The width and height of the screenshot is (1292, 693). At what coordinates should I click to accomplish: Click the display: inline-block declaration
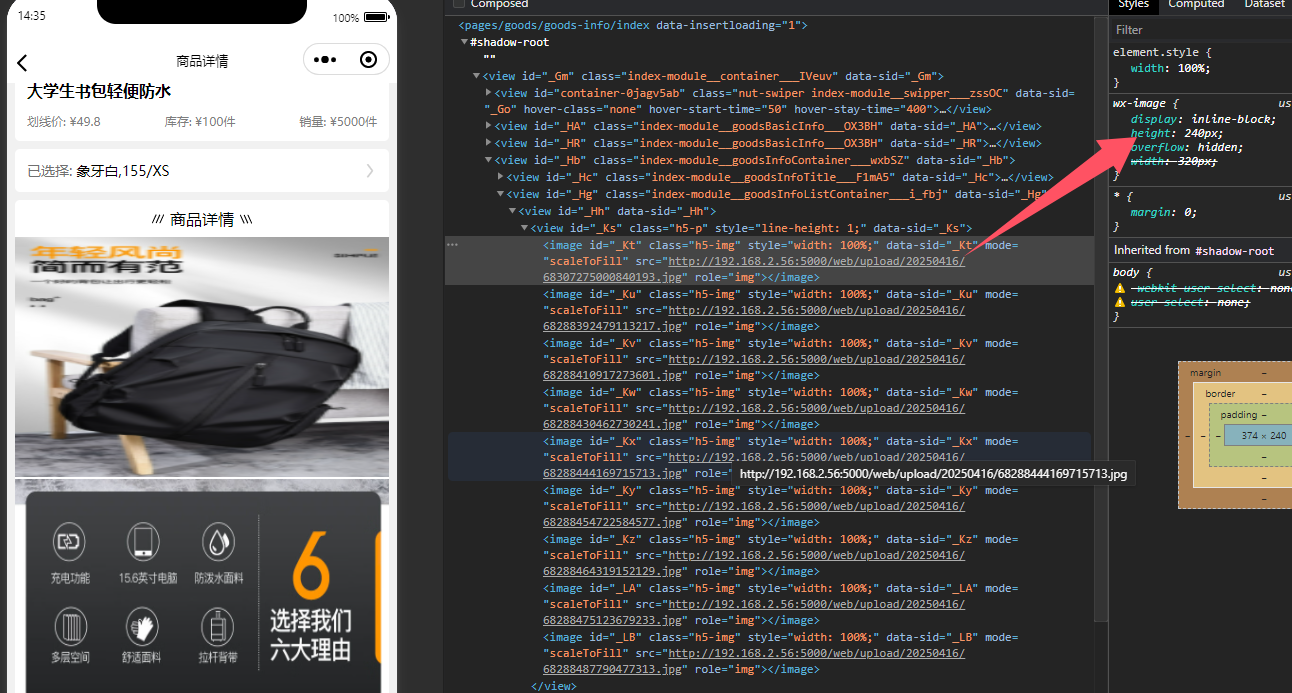[x=1203, y=119]
